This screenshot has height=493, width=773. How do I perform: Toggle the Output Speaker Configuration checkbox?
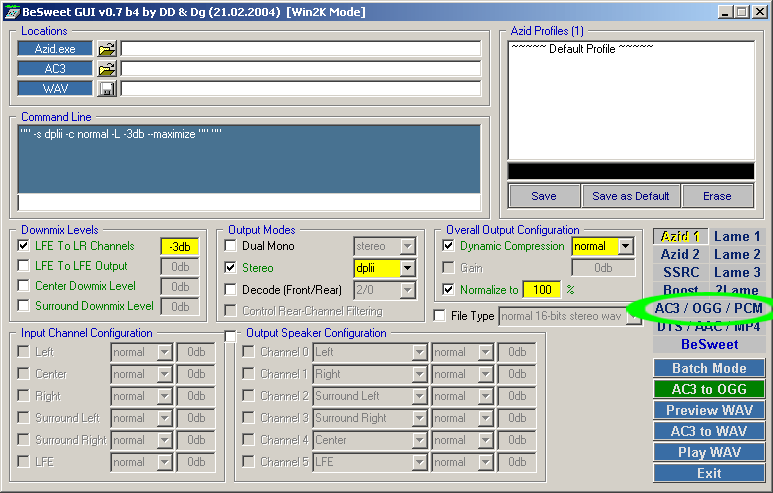pyautogui.click(x=230, y=336)
